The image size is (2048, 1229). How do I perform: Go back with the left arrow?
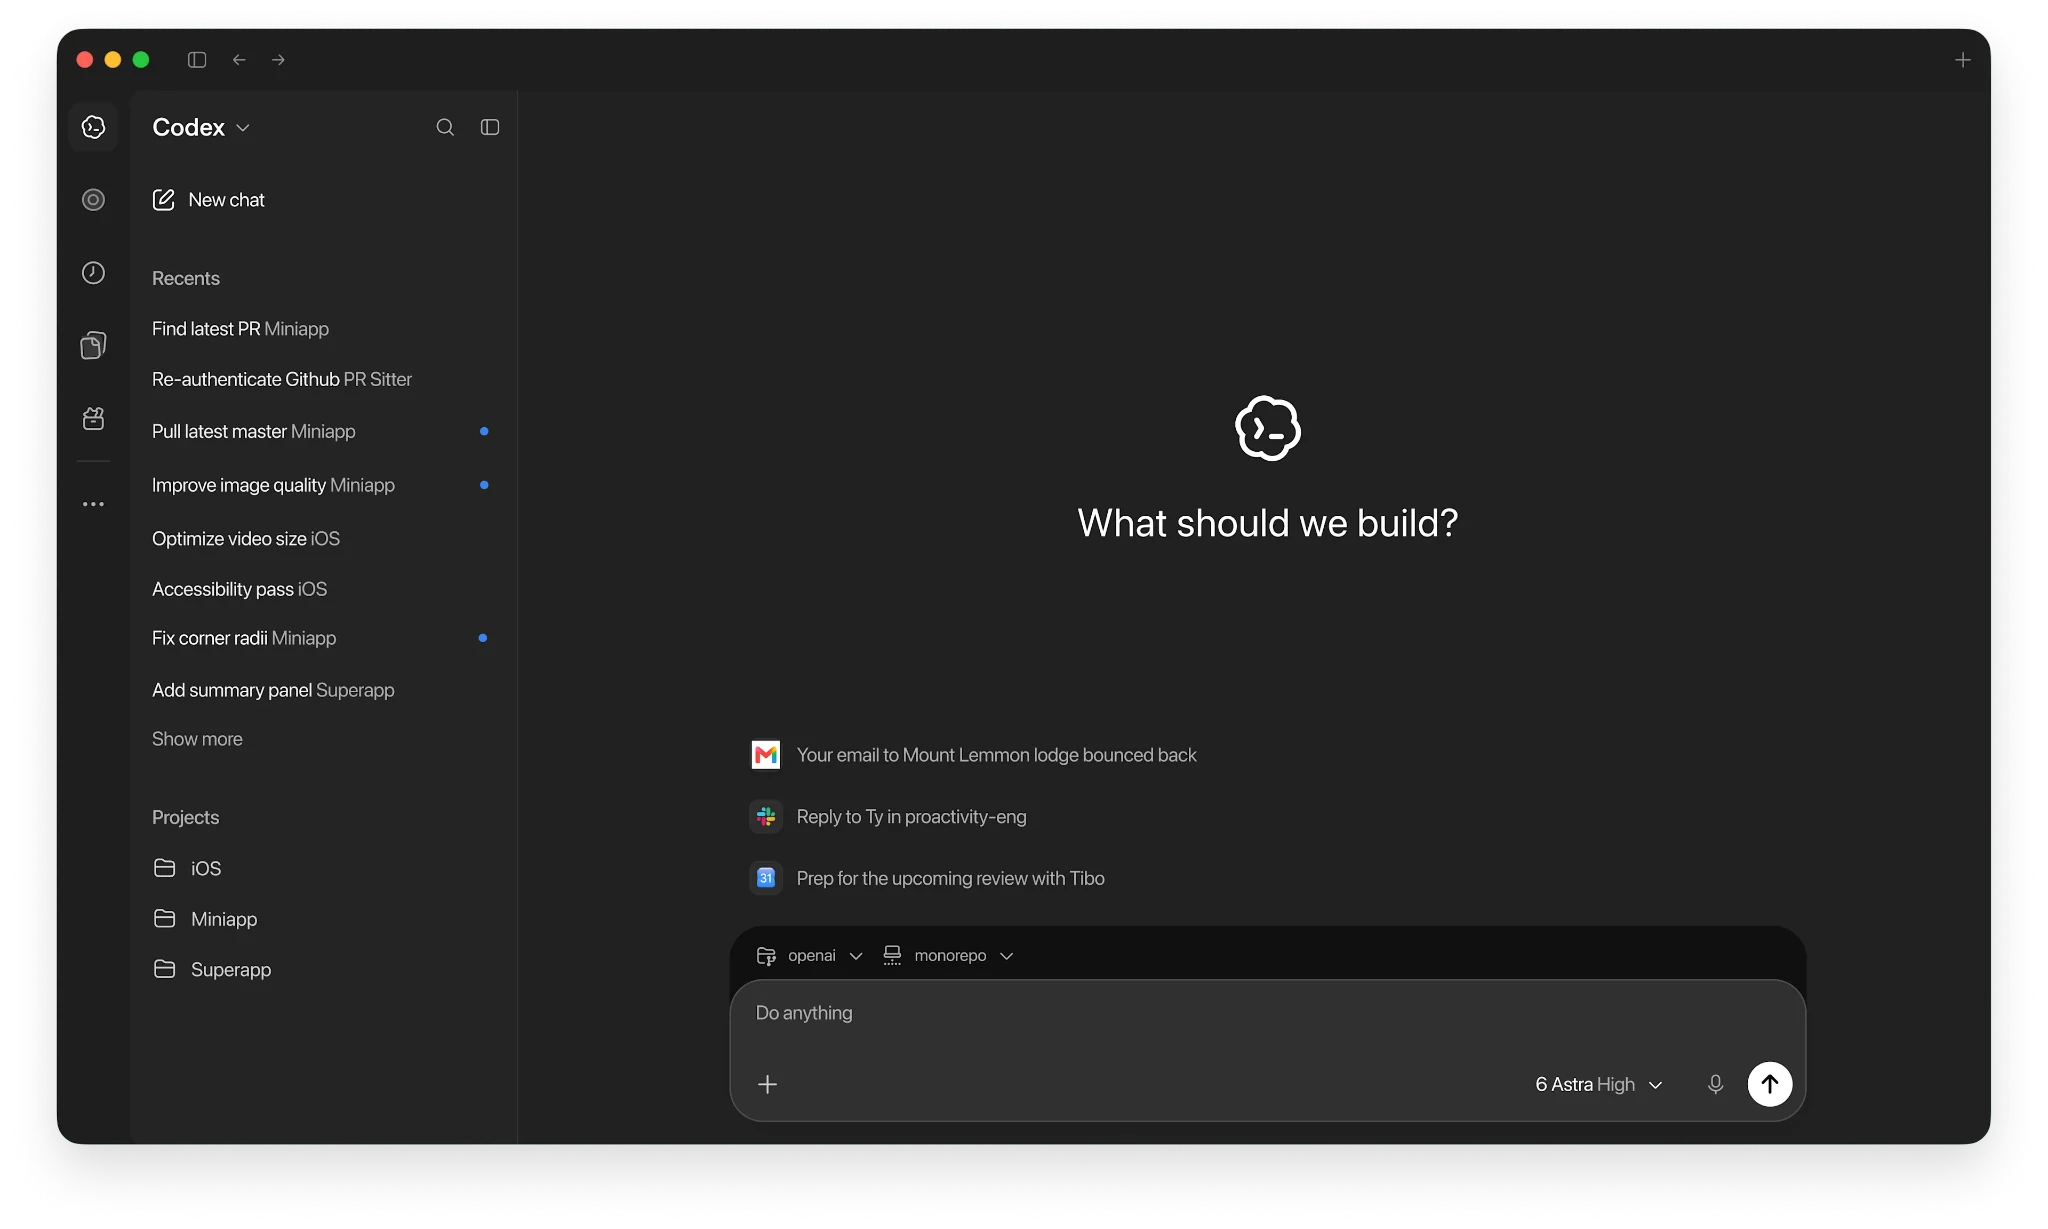[239, 60]
